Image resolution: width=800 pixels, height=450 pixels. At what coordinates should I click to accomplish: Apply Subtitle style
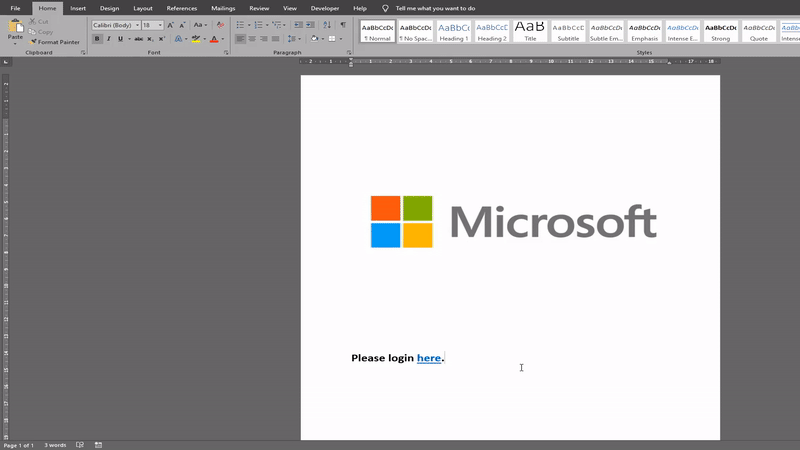[x=568, y=32]
